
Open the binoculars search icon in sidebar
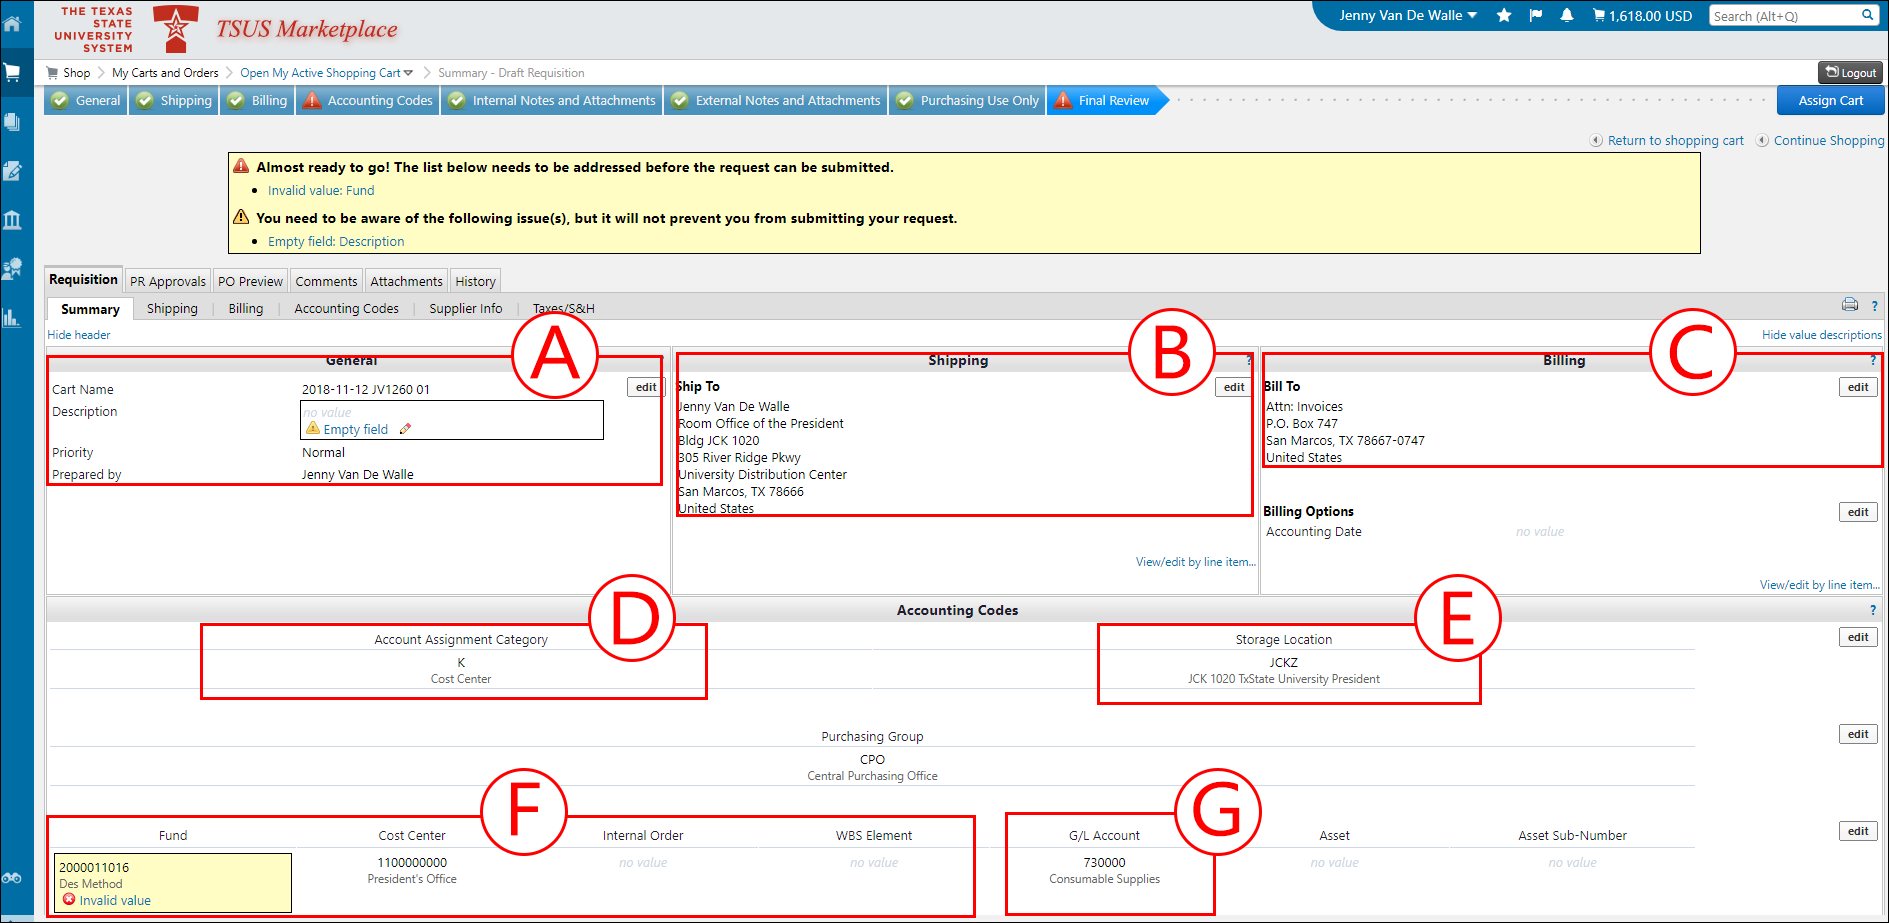(12, 877)
